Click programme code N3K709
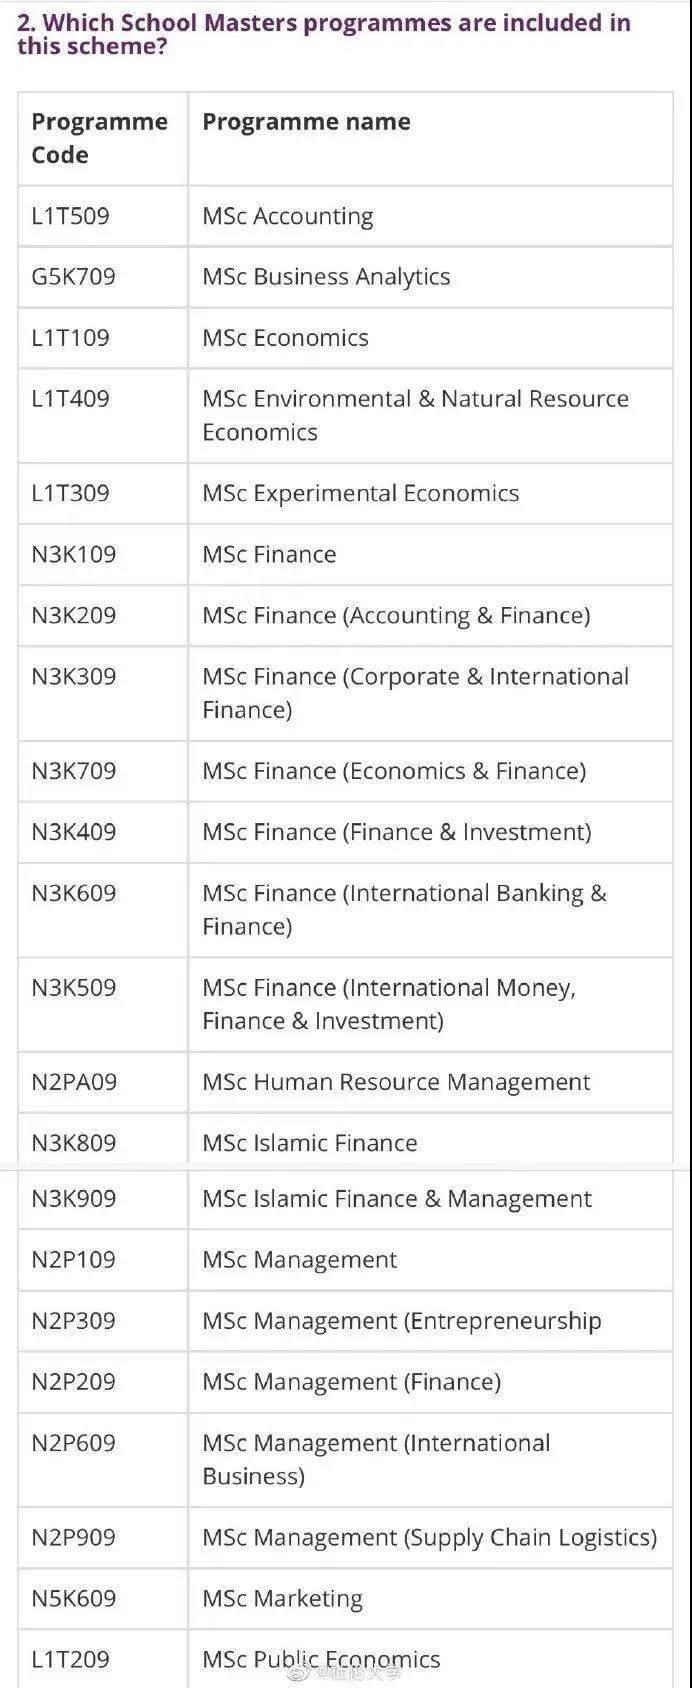 [x=73, y=771]
